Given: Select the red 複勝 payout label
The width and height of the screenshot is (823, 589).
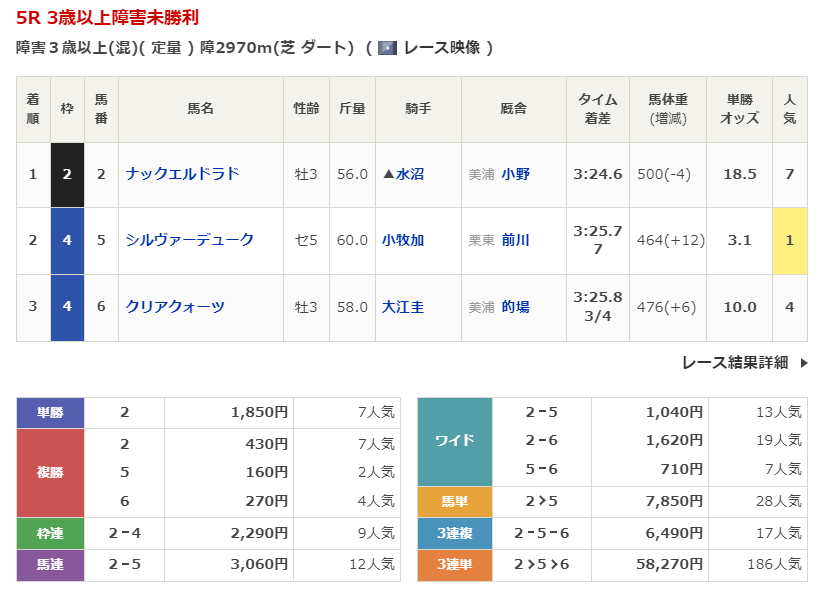Looking at the screenshot, I should (50, 472).
